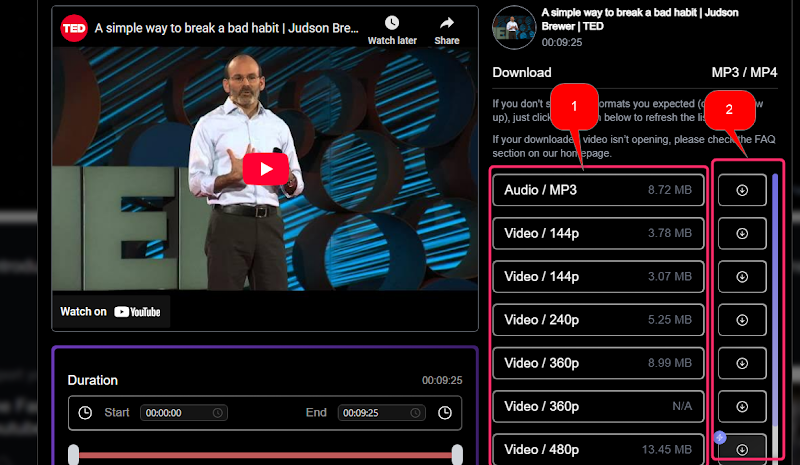
Task: Download the Video / 480p file
Action: point(742,449)
